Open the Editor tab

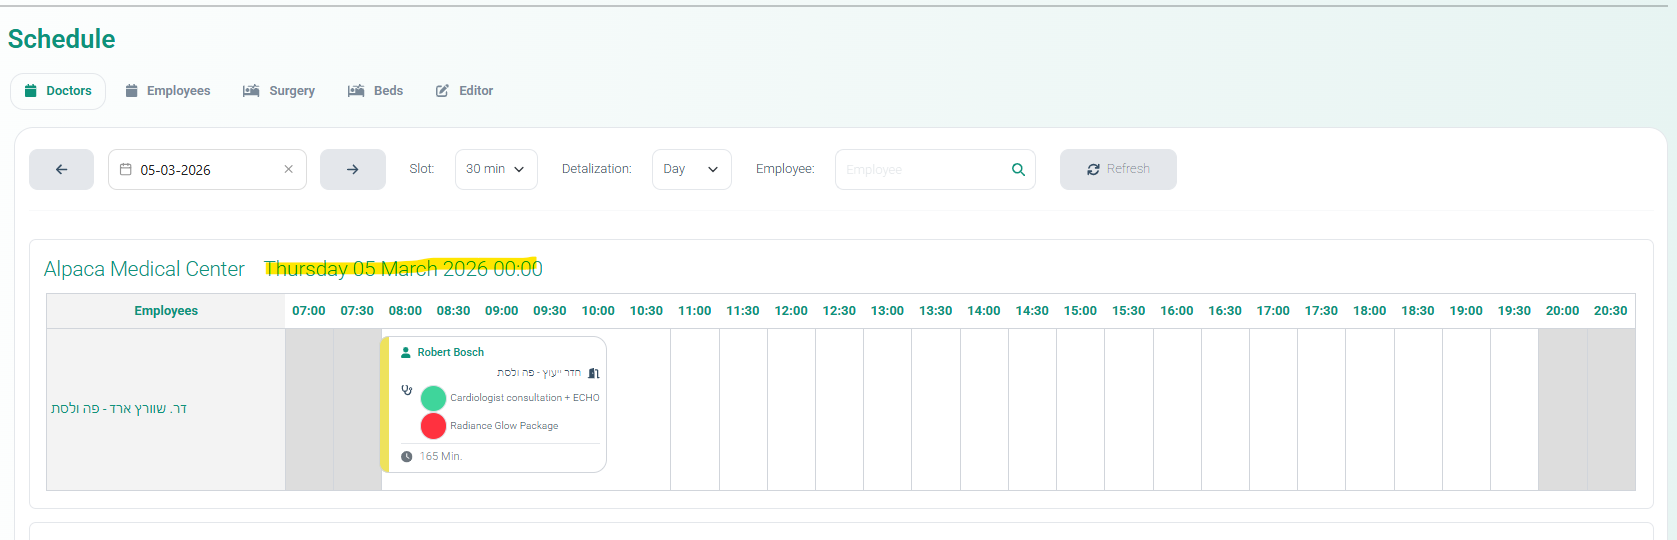click(465, 91)
